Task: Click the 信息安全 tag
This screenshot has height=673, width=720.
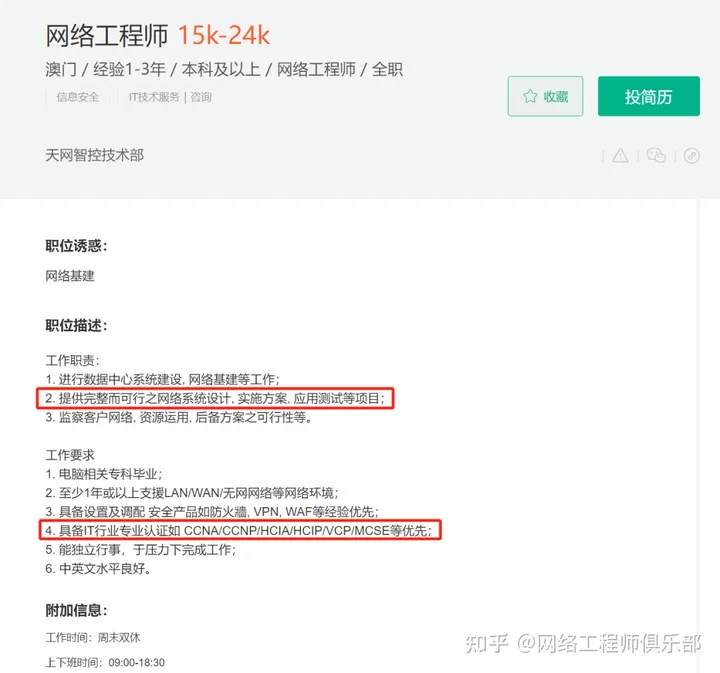Action: coord(78,97)
